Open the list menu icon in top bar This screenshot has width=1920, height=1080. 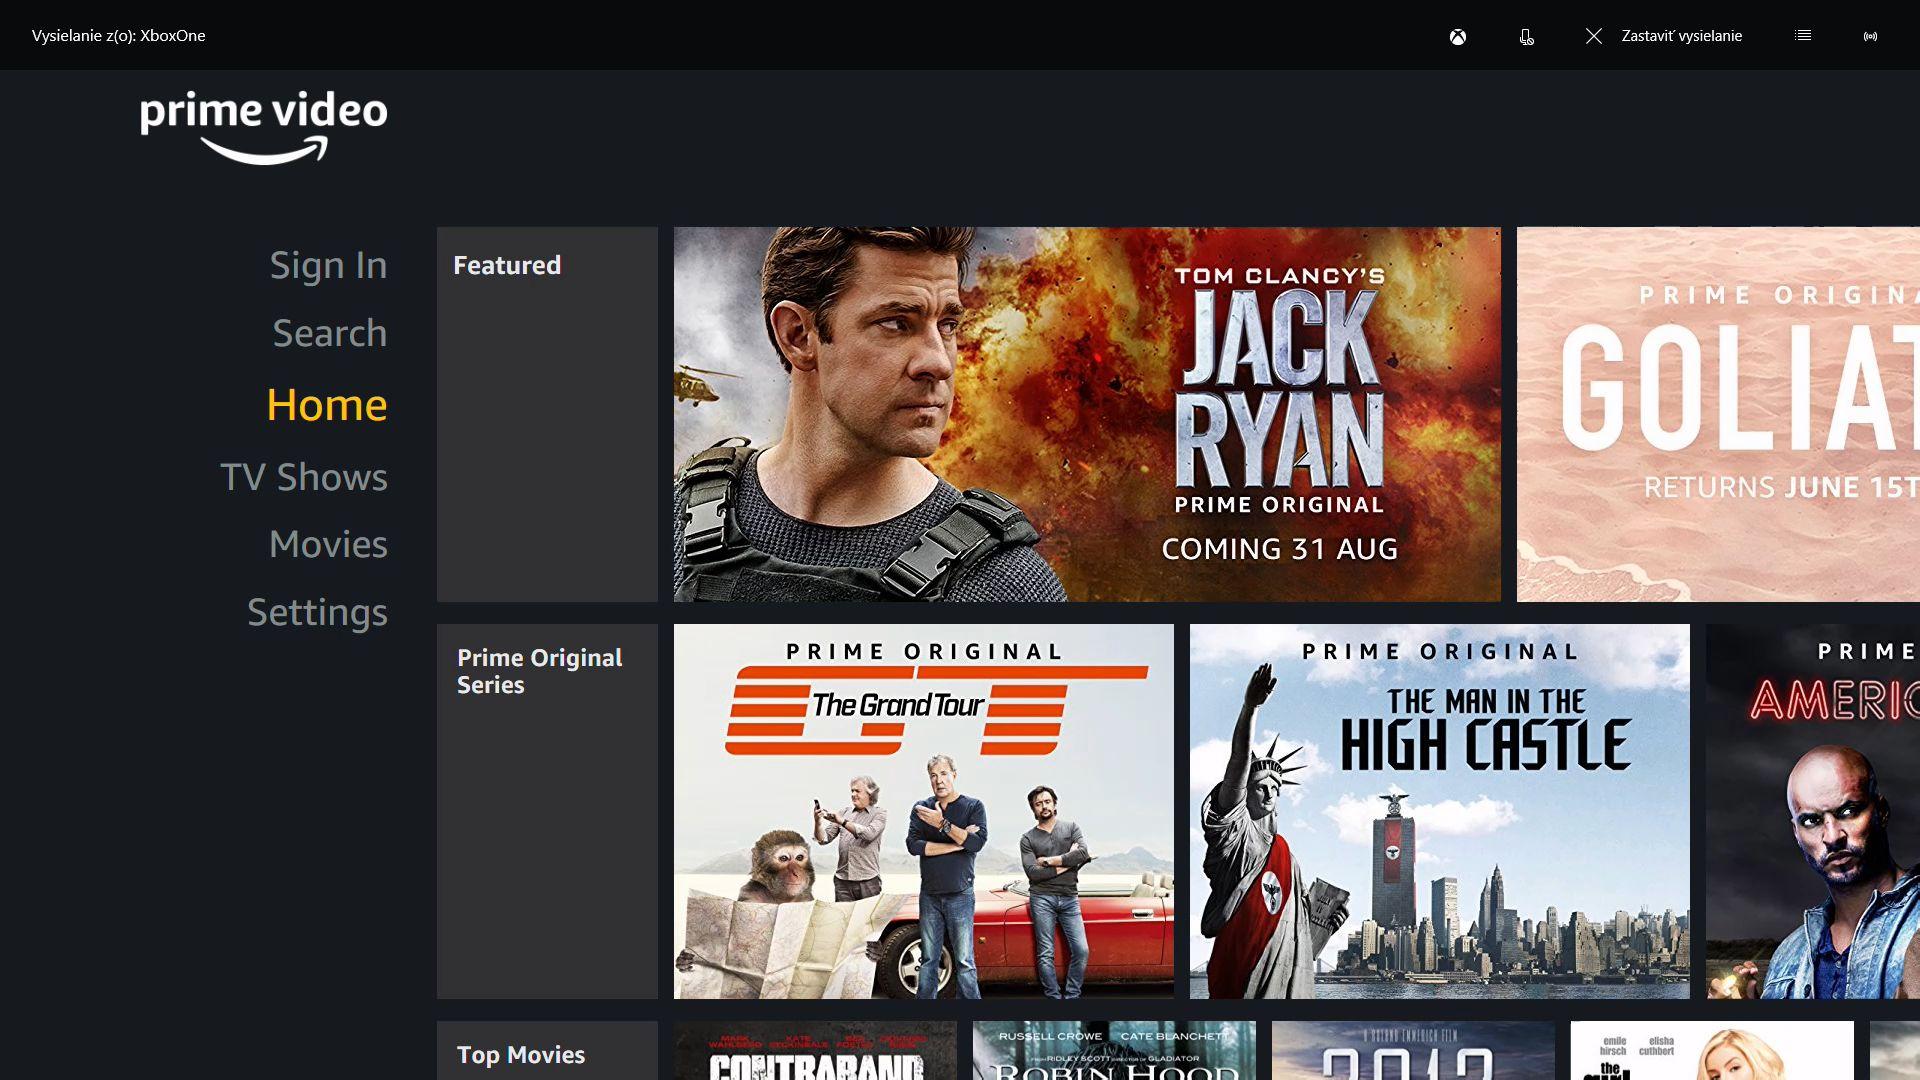coord(1803,36)
